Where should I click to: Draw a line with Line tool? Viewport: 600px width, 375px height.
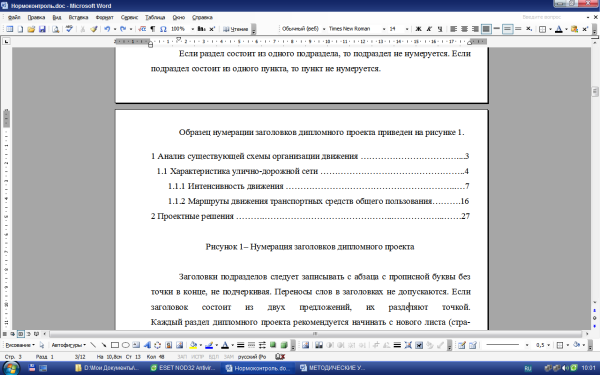click(x=93, y=345)
